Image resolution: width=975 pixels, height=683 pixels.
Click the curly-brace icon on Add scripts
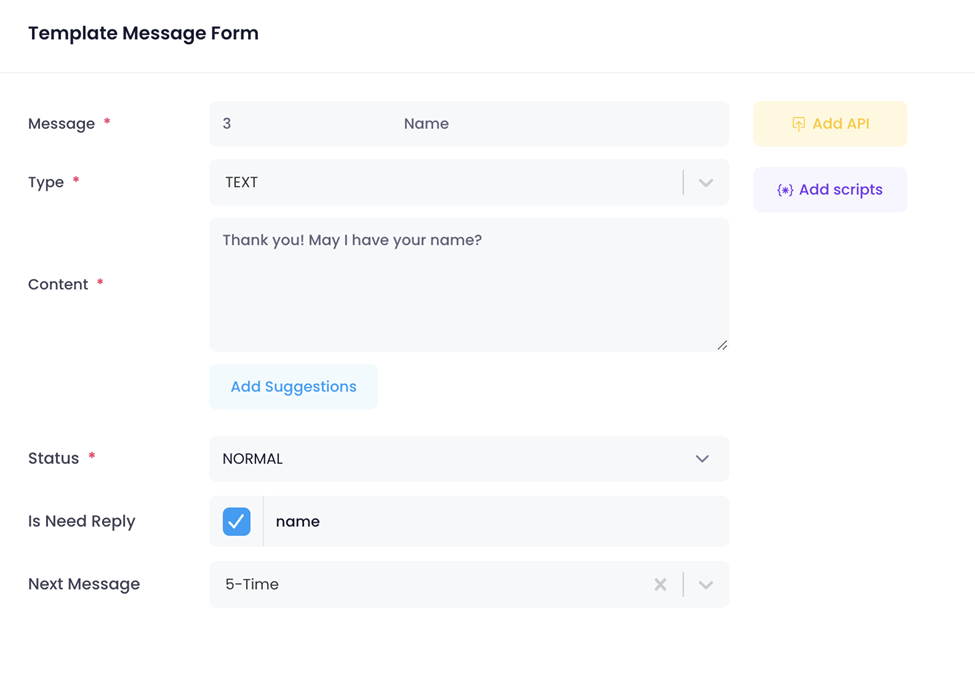point(785,190)
